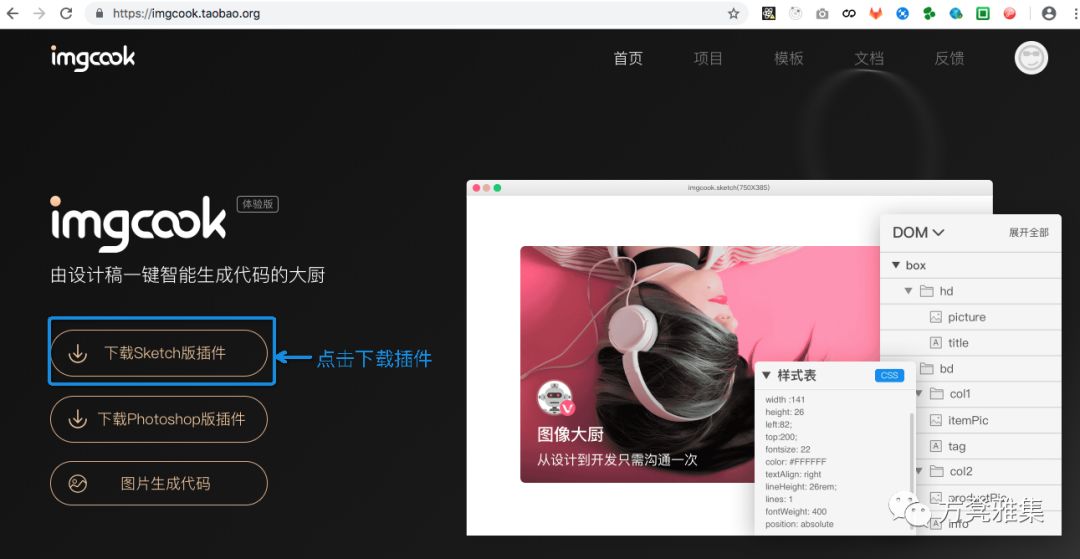
Task: Collapse the col2 folder node
Action: [x=918, y=472]
